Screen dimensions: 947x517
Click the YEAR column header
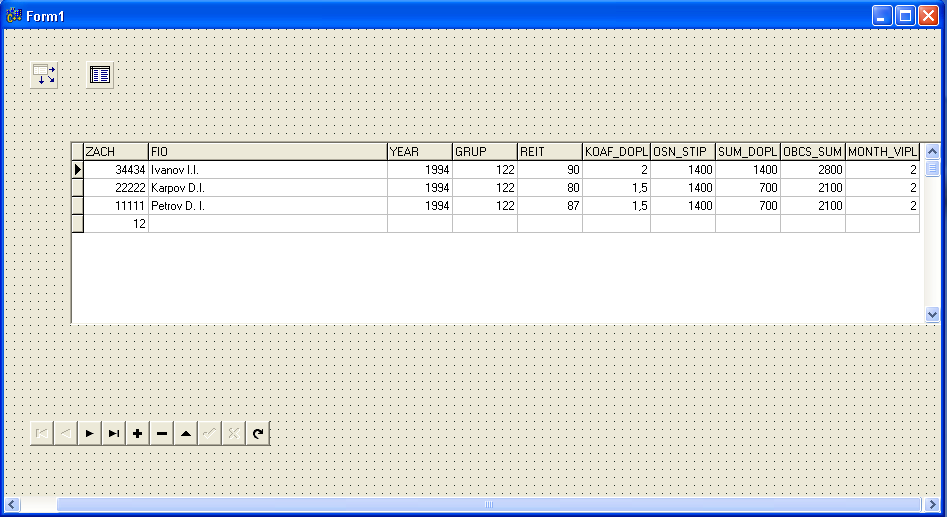coord(420,152)
